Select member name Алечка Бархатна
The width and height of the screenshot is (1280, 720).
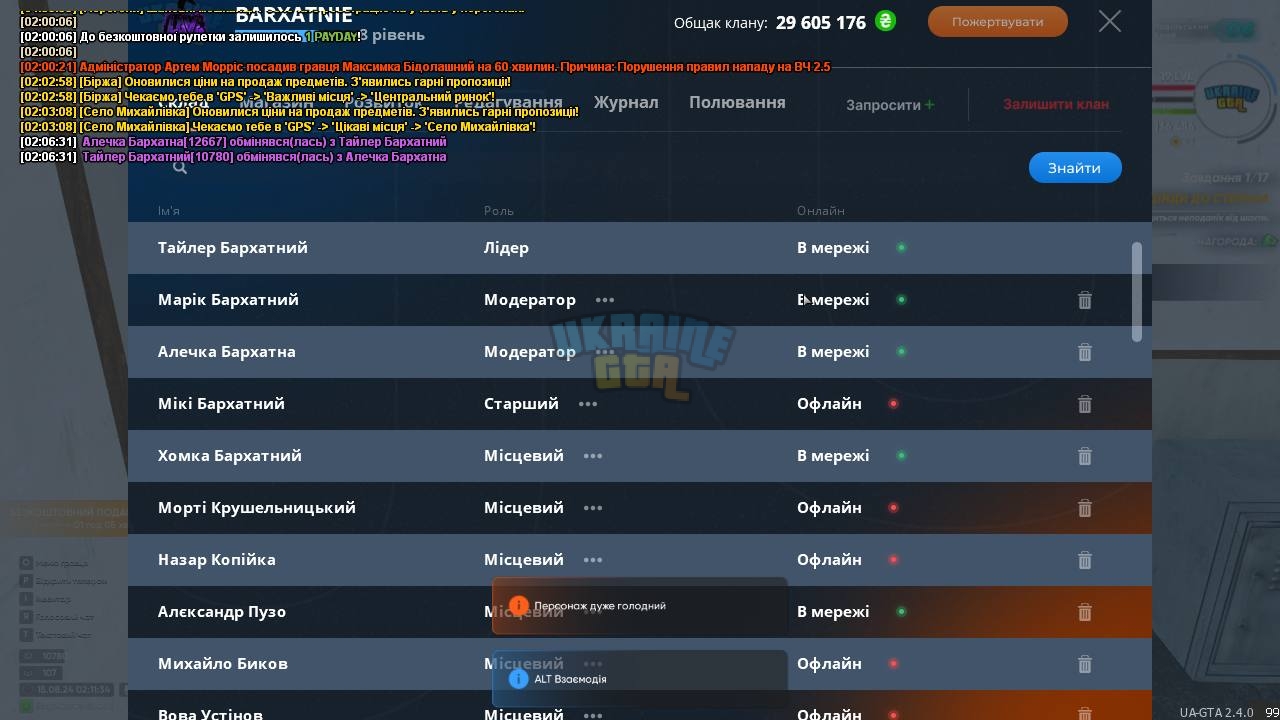[227, 352]
